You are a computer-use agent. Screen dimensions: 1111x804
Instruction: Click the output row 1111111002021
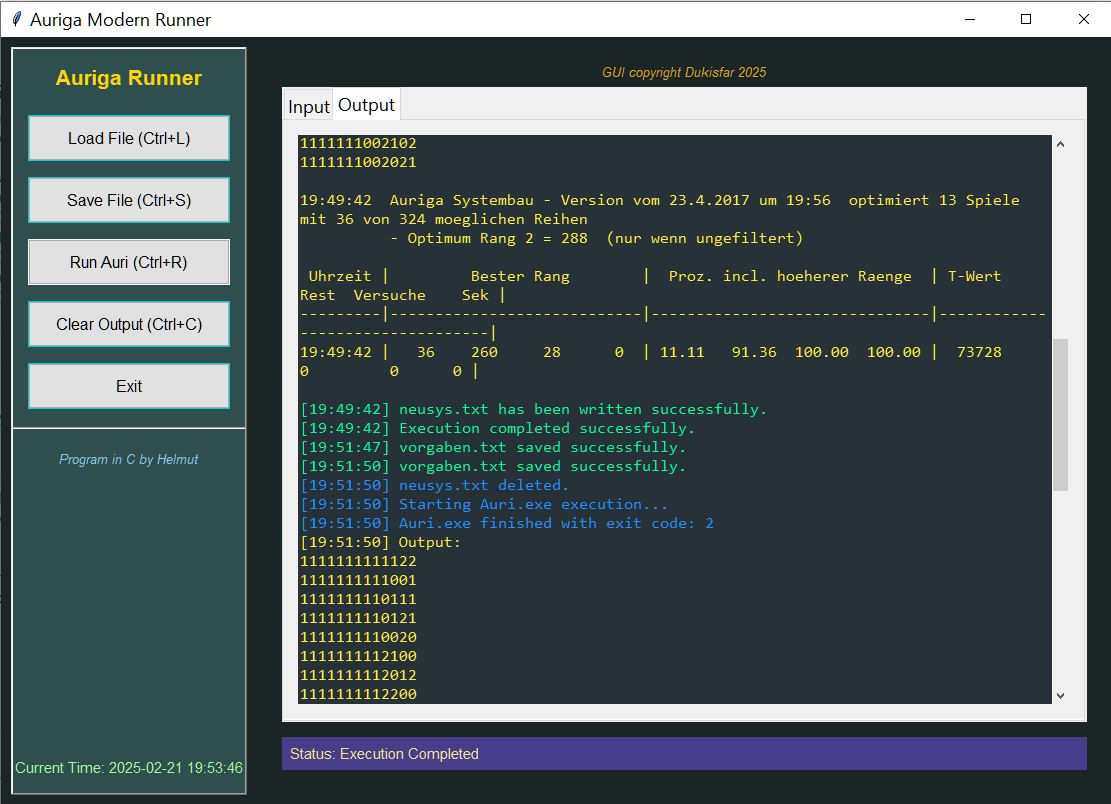tap(359, 162)
